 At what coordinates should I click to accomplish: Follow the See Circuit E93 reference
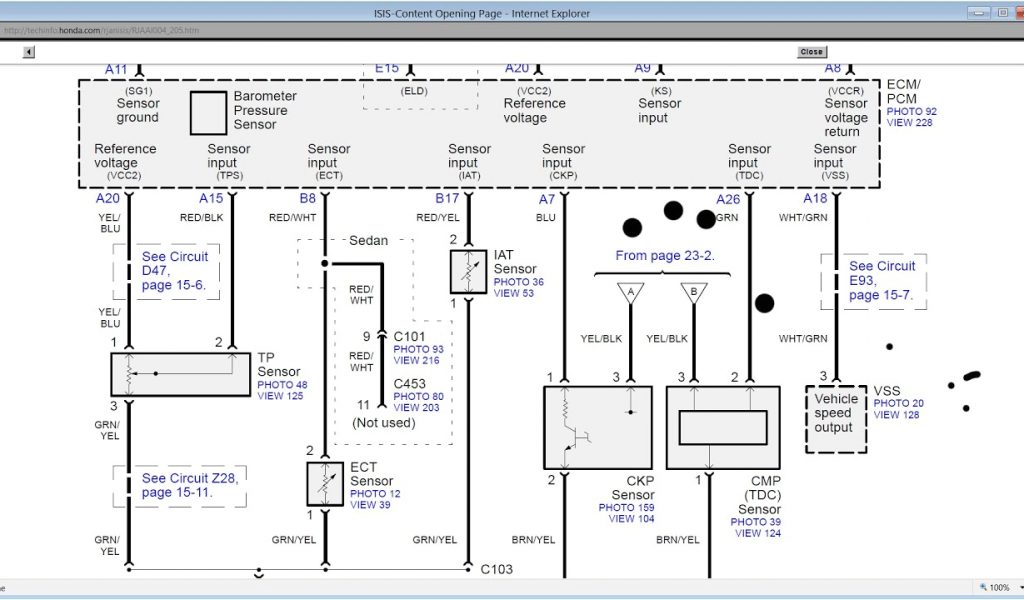click(x=882, y=280)
